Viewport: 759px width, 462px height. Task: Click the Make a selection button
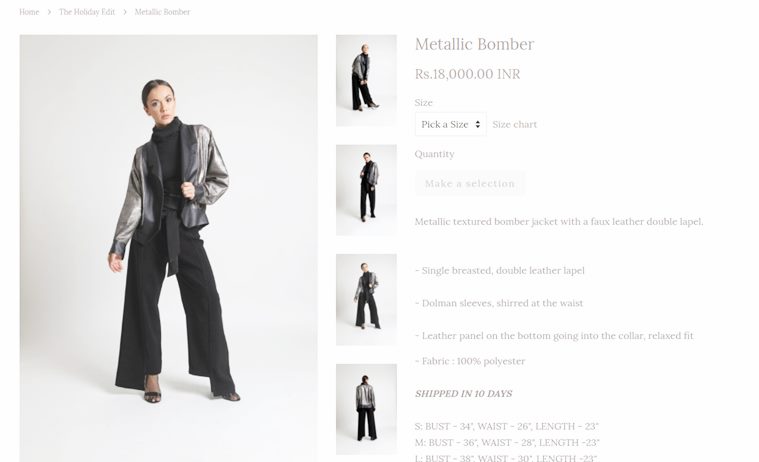(x=470, y=184)
